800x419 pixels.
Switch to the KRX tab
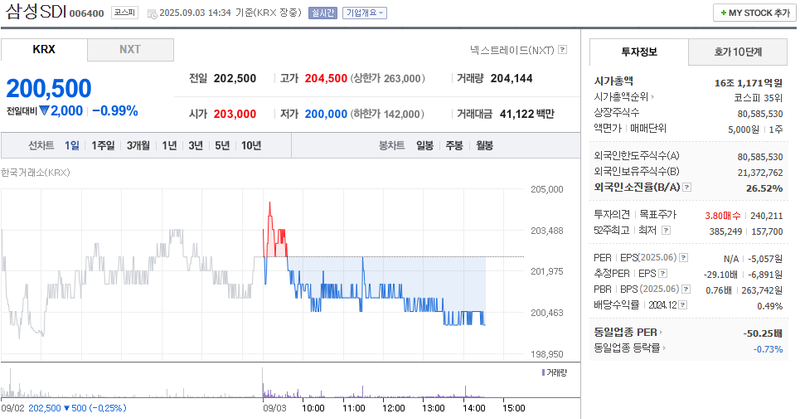[44, 50]
